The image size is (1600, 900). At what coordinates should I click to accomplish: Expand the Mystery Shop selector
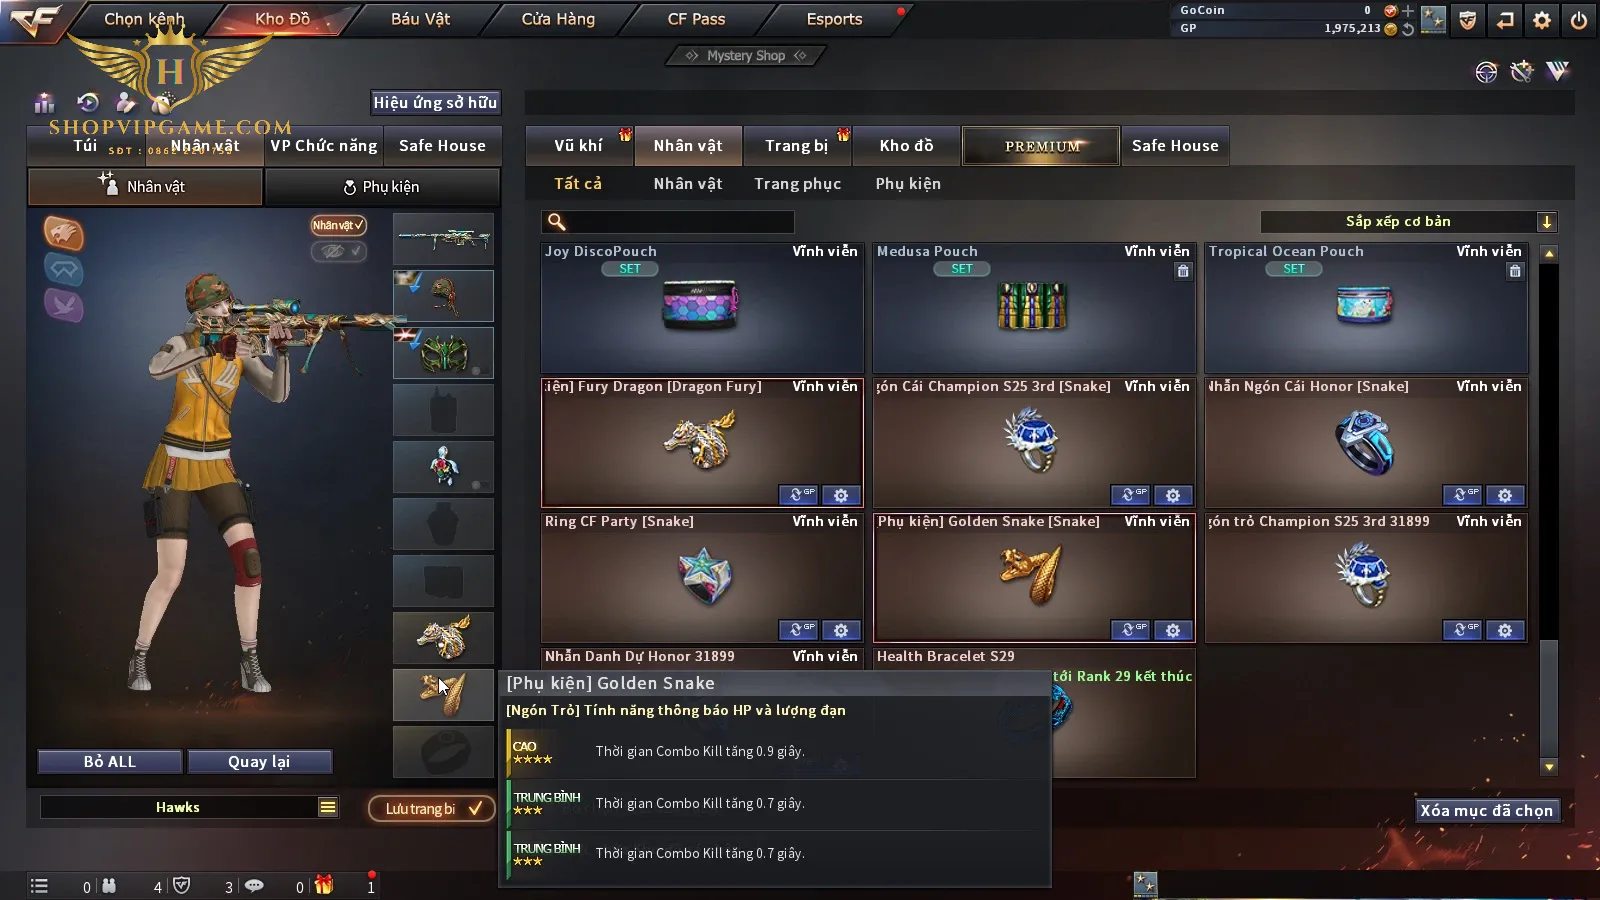click(745, 56)
